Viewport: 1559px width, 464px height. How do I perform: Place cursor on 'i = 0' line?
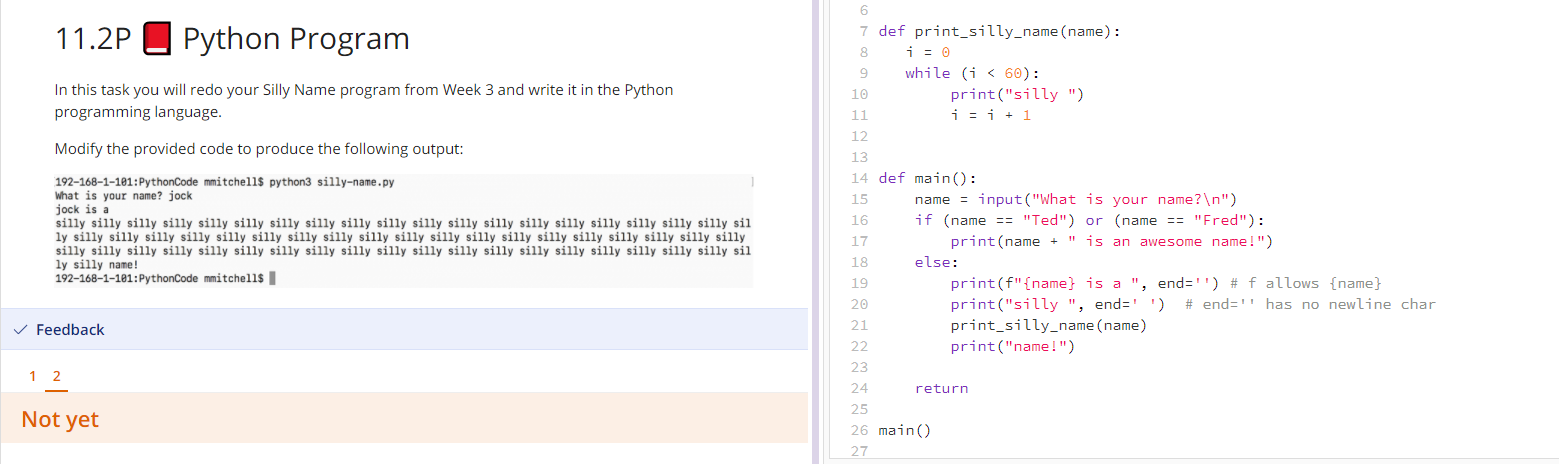pos(927,52)
